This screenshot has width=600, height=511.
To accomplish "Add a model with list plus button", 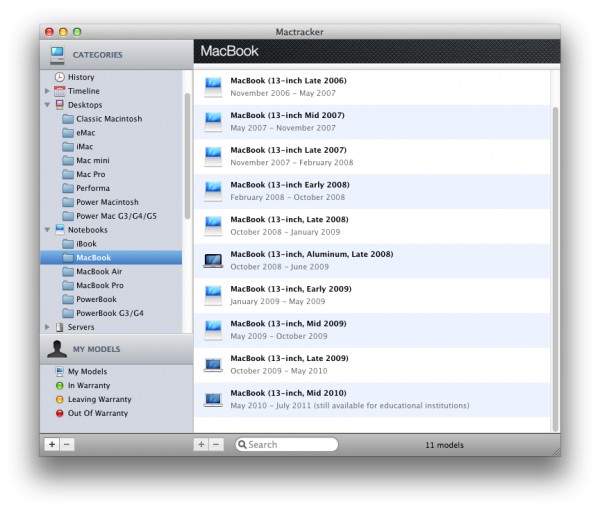I will click(201, 444).
